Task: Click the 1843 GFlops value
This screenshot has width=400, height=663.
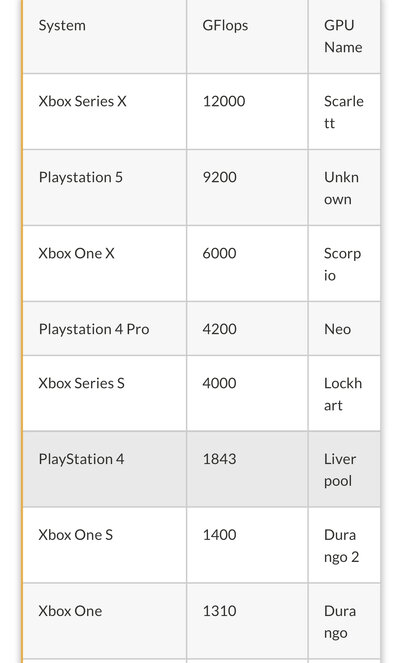Action: click(219, 459)
